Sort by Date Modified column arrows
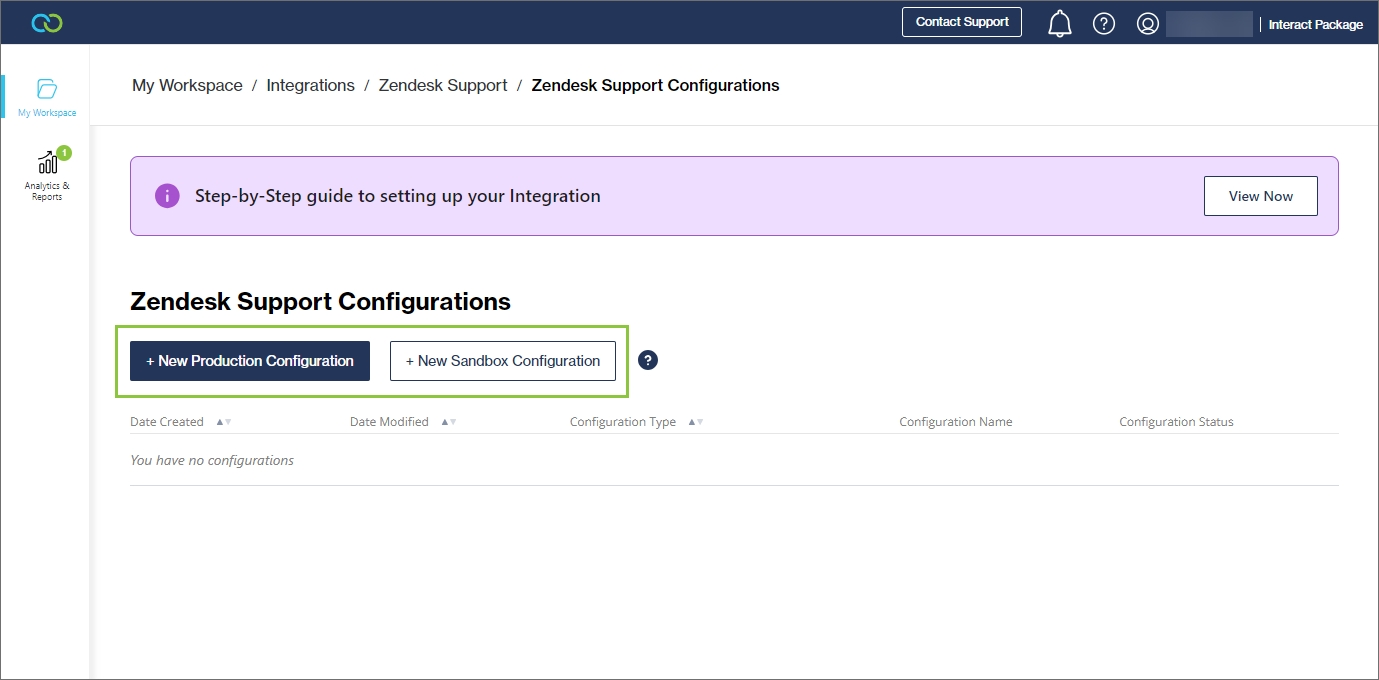 (449, 422)
